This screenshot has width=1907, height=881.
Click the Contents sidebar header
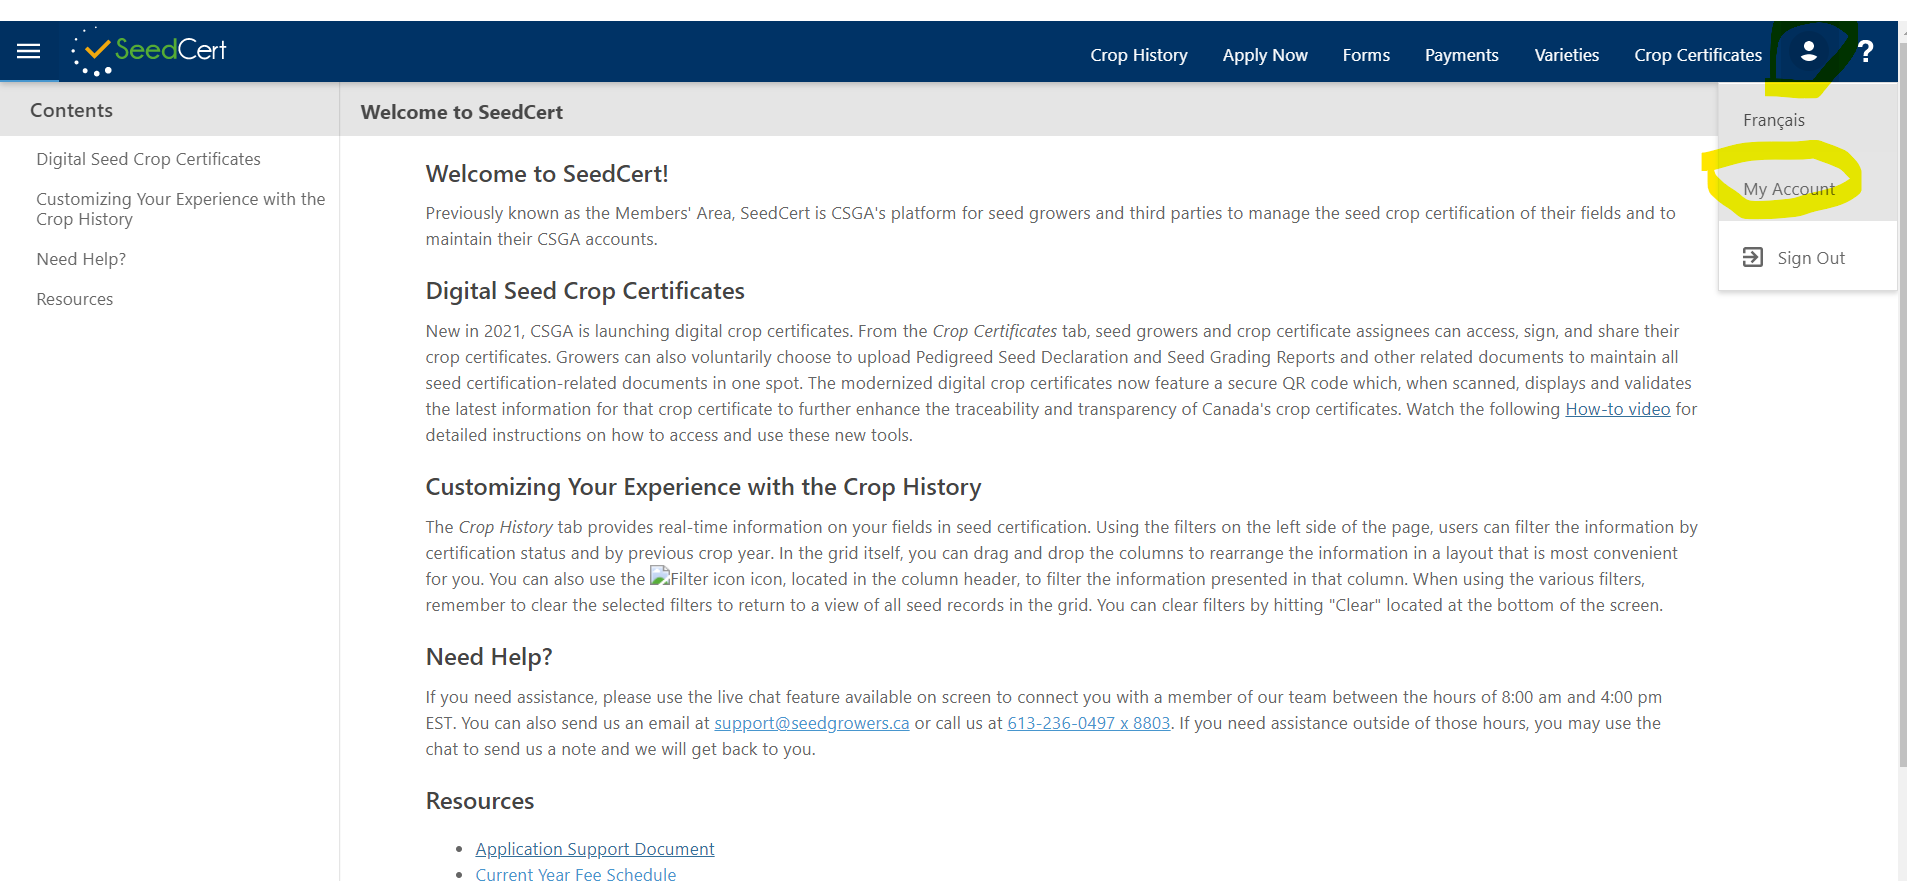click(71, 111)
